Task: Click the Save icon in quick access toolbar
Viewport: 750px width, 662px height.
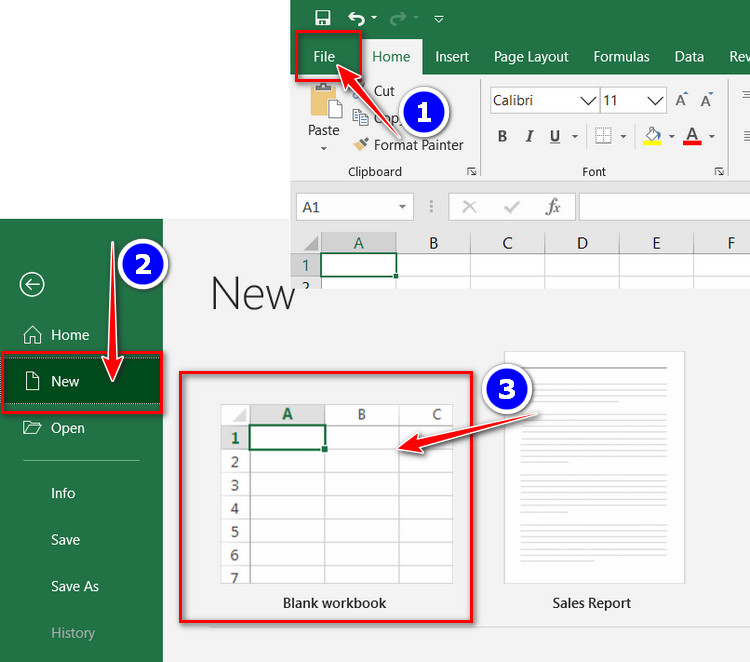Action: [322, 17]
